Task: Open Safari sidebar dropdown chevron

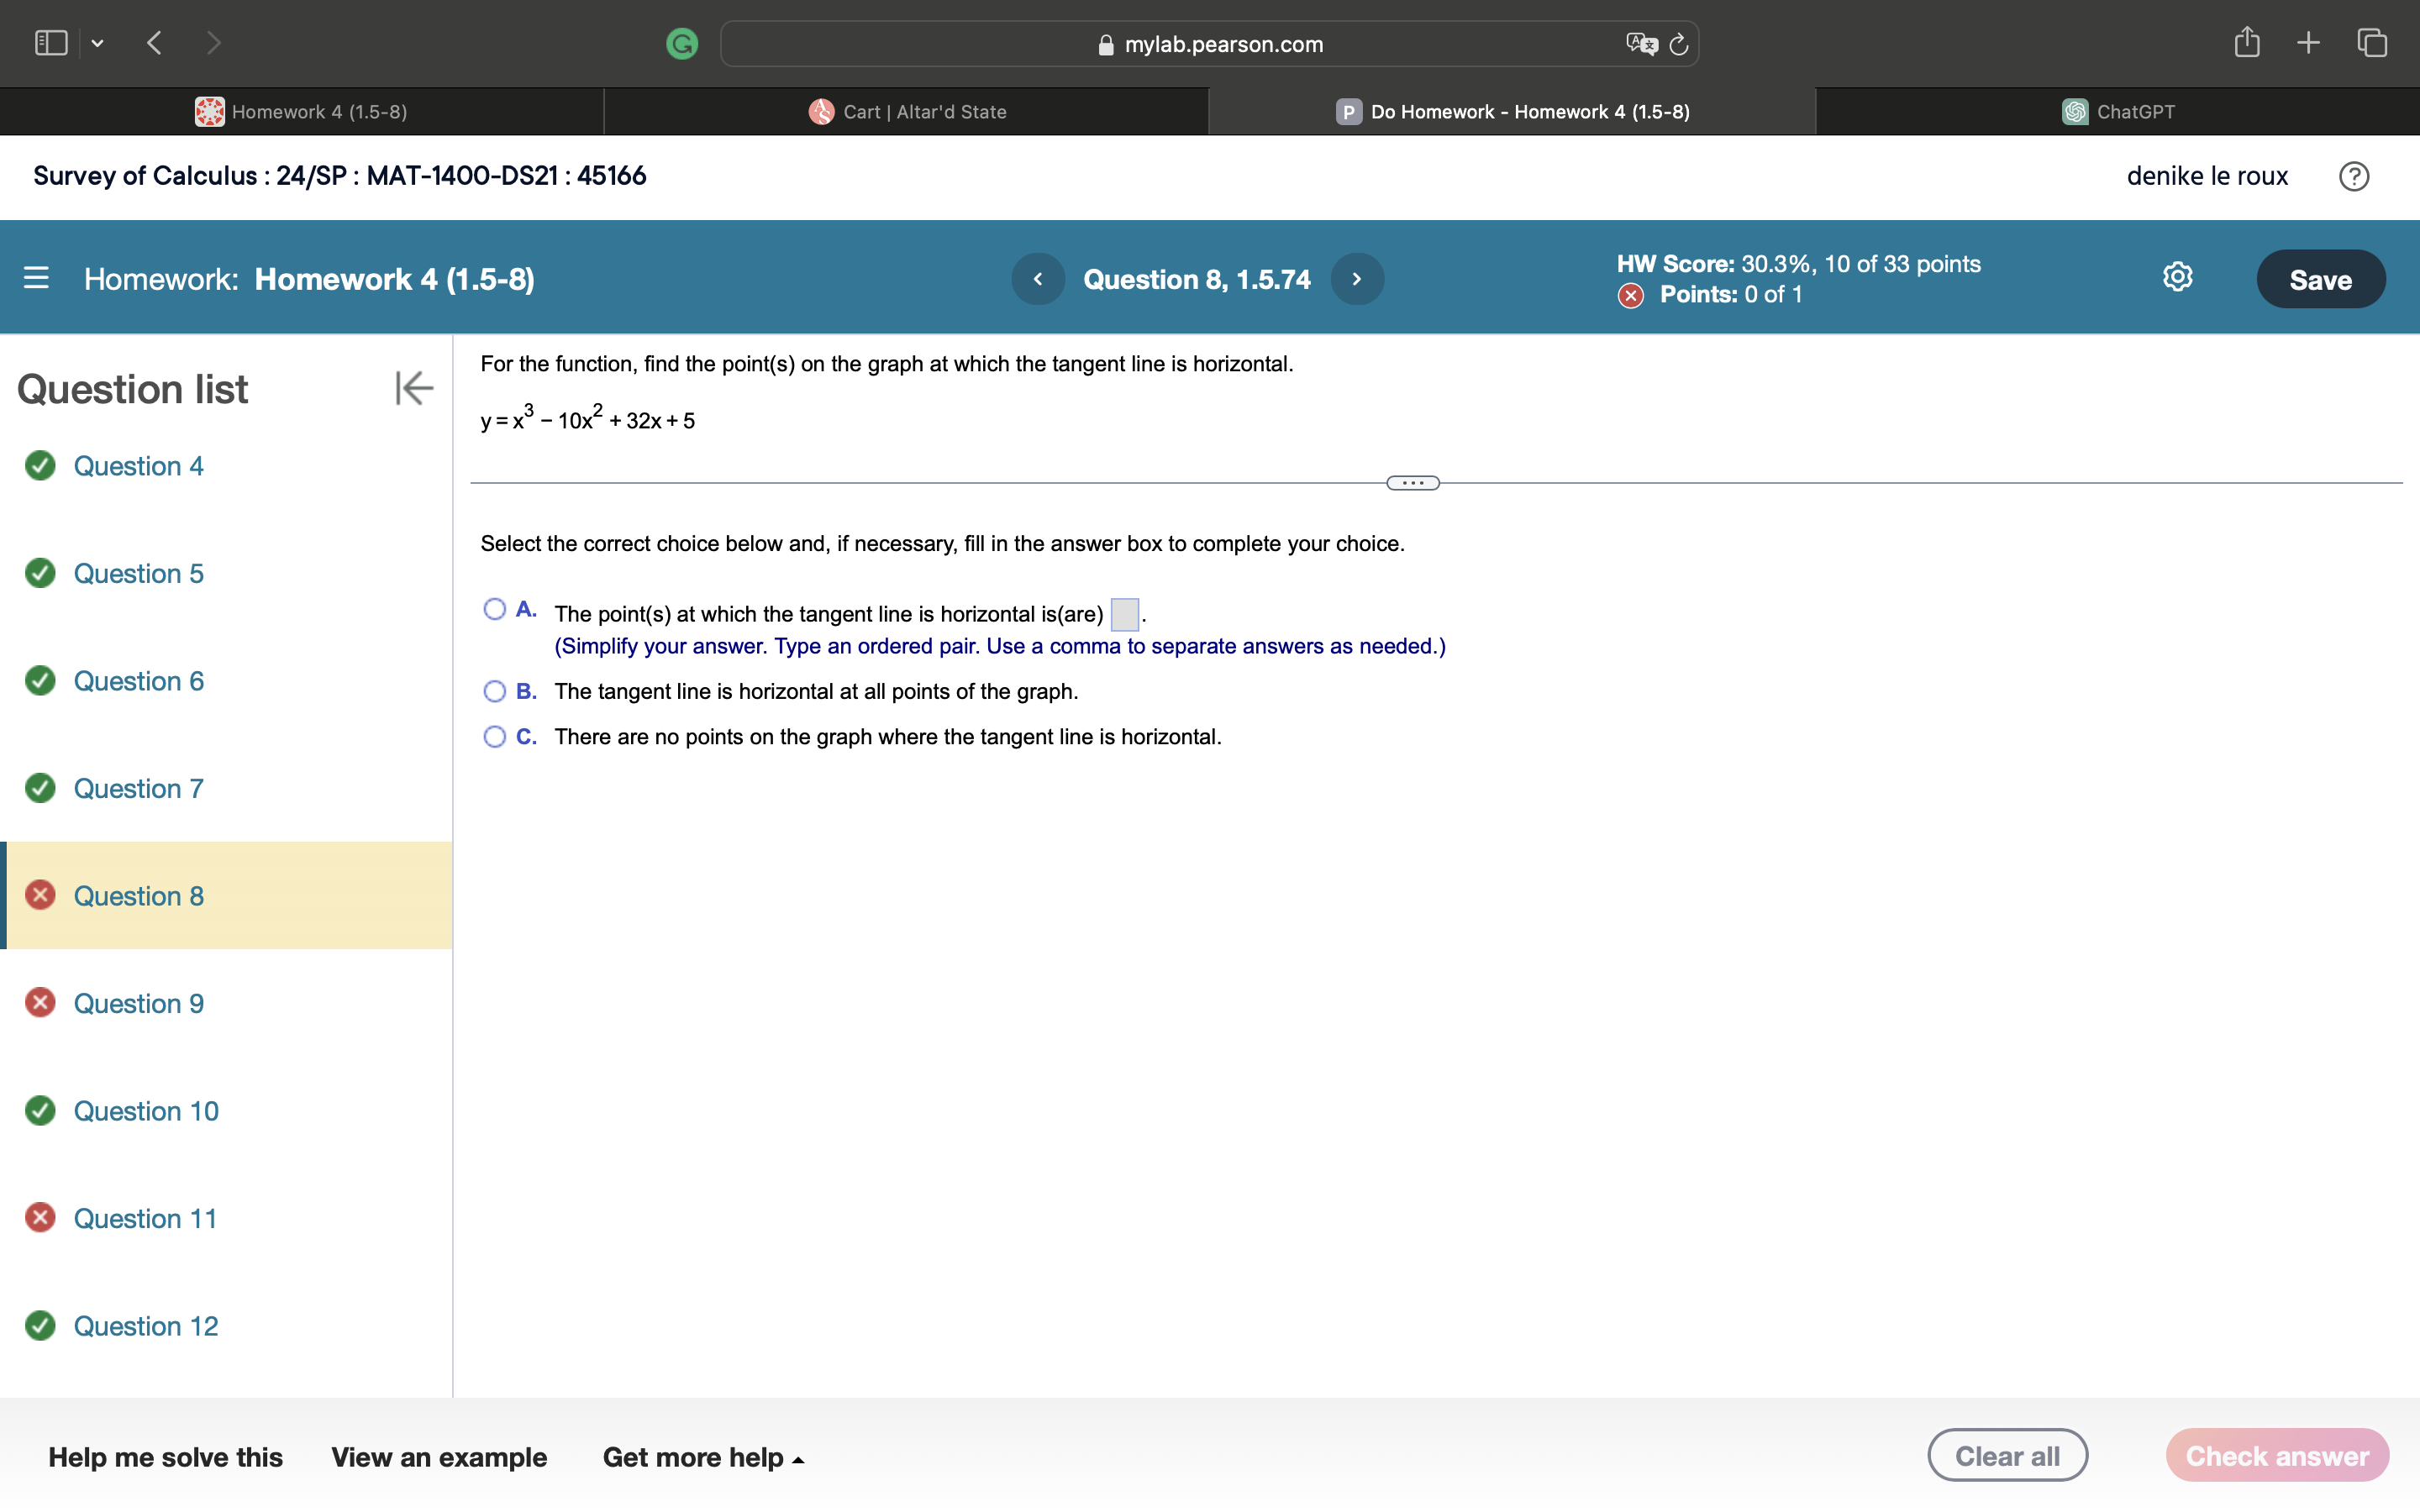Action: pyautogui.click(x=97, y=43)
